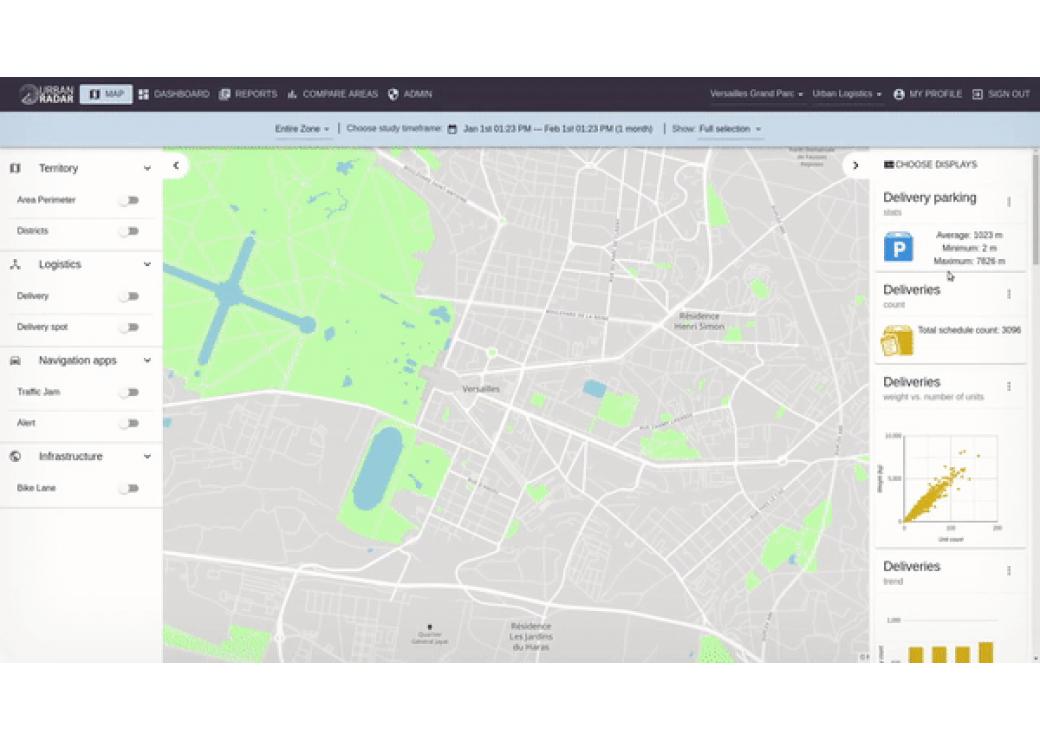Click Résidence Henri Simon map label

699,321
